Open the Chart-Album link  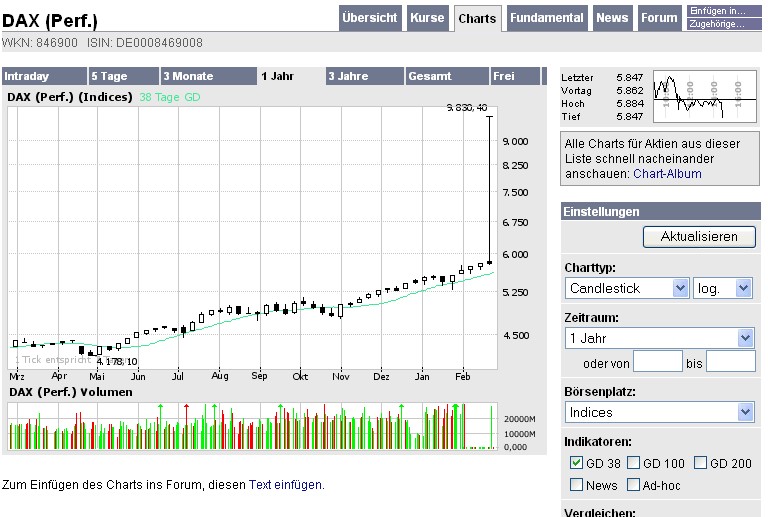click(667, 174)
